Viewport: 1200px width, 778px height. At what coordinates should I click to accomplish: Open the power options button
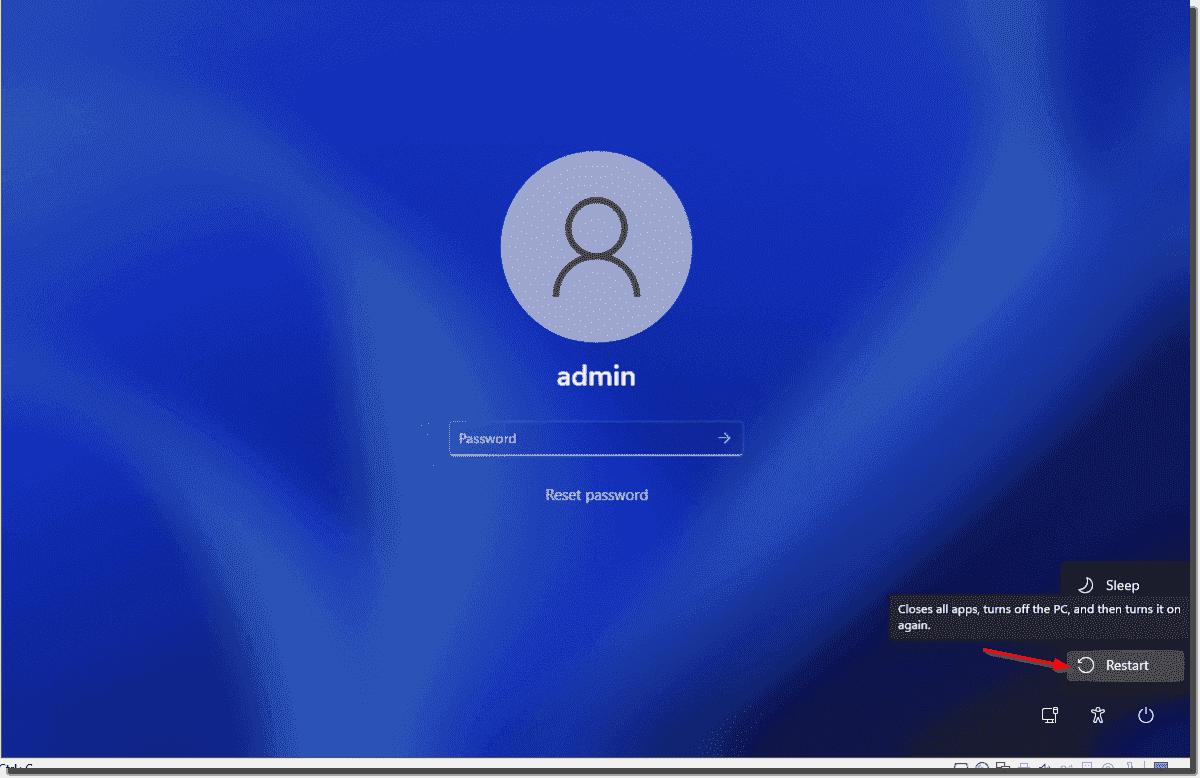pos(1146,715)
